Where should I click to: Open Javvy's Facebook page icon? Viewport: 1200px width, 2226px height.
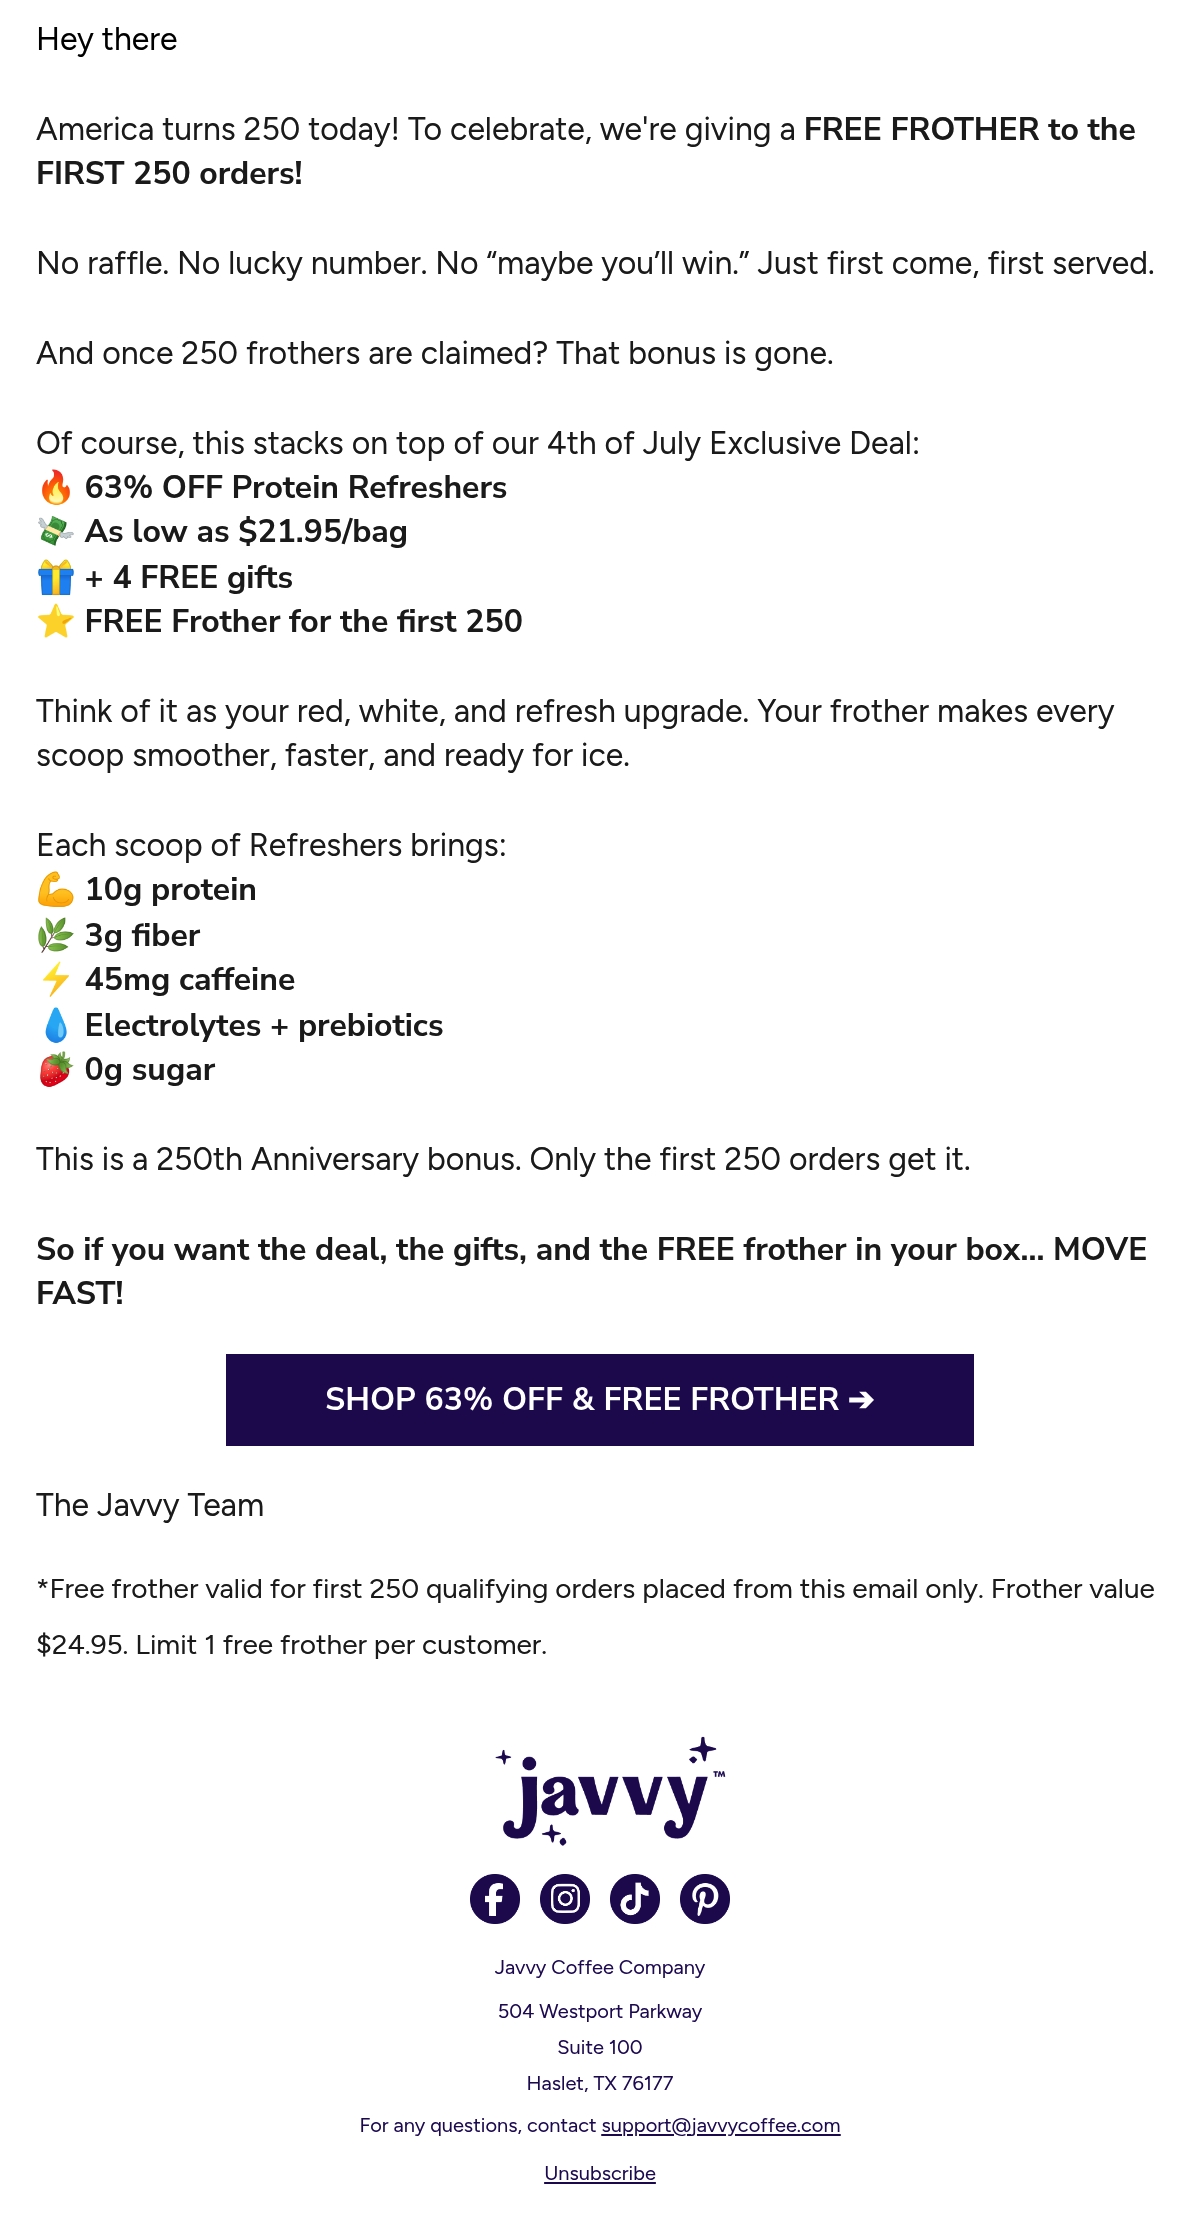495,1899
